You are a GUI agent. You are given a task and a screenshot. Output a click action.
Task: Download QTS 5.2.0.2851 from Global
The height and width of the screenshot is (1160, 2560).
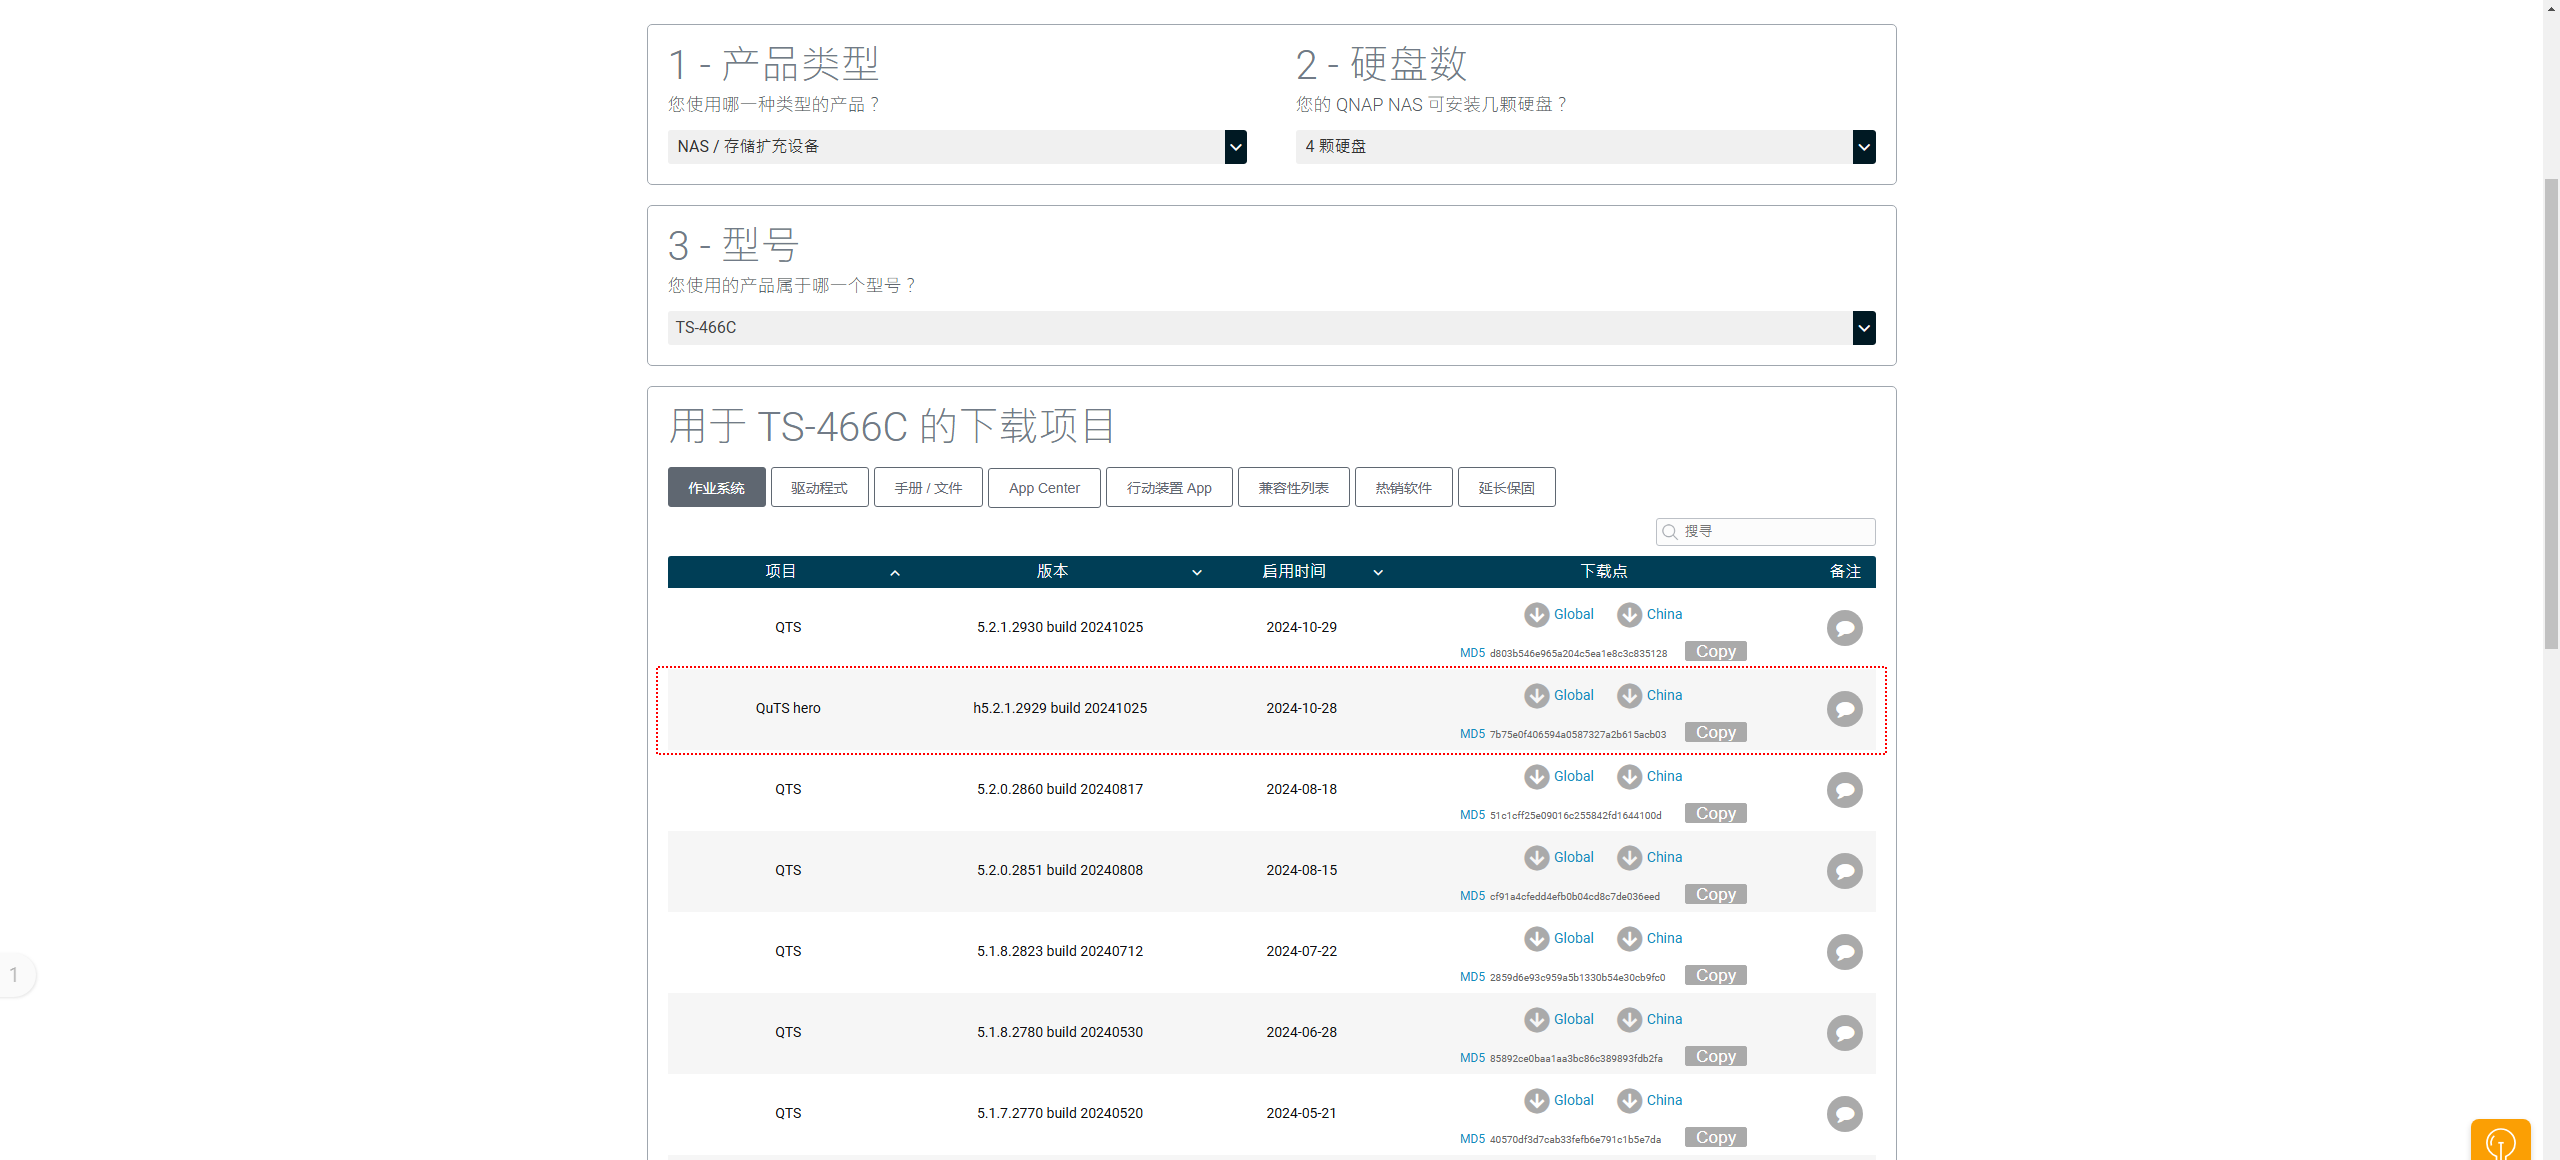click(1559, 857)
